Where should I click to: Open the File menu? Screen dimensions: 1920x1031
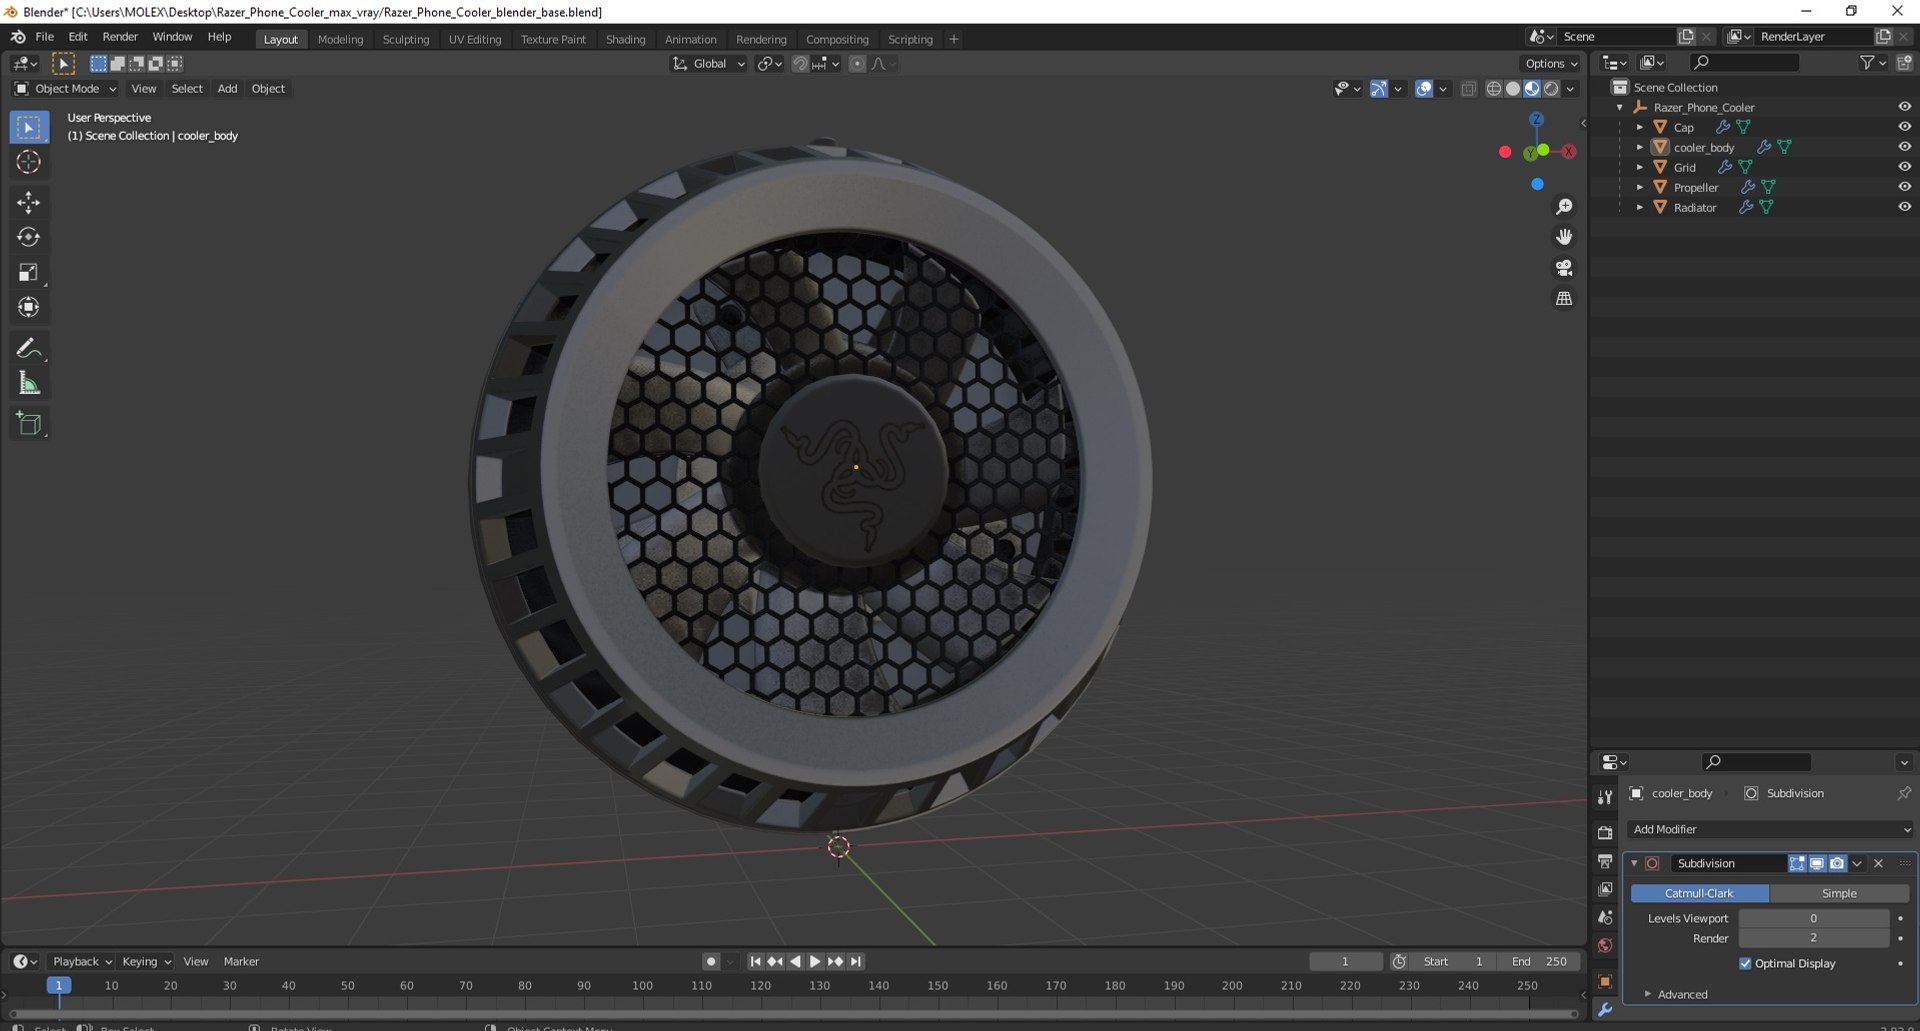click(x=45, y=37)
